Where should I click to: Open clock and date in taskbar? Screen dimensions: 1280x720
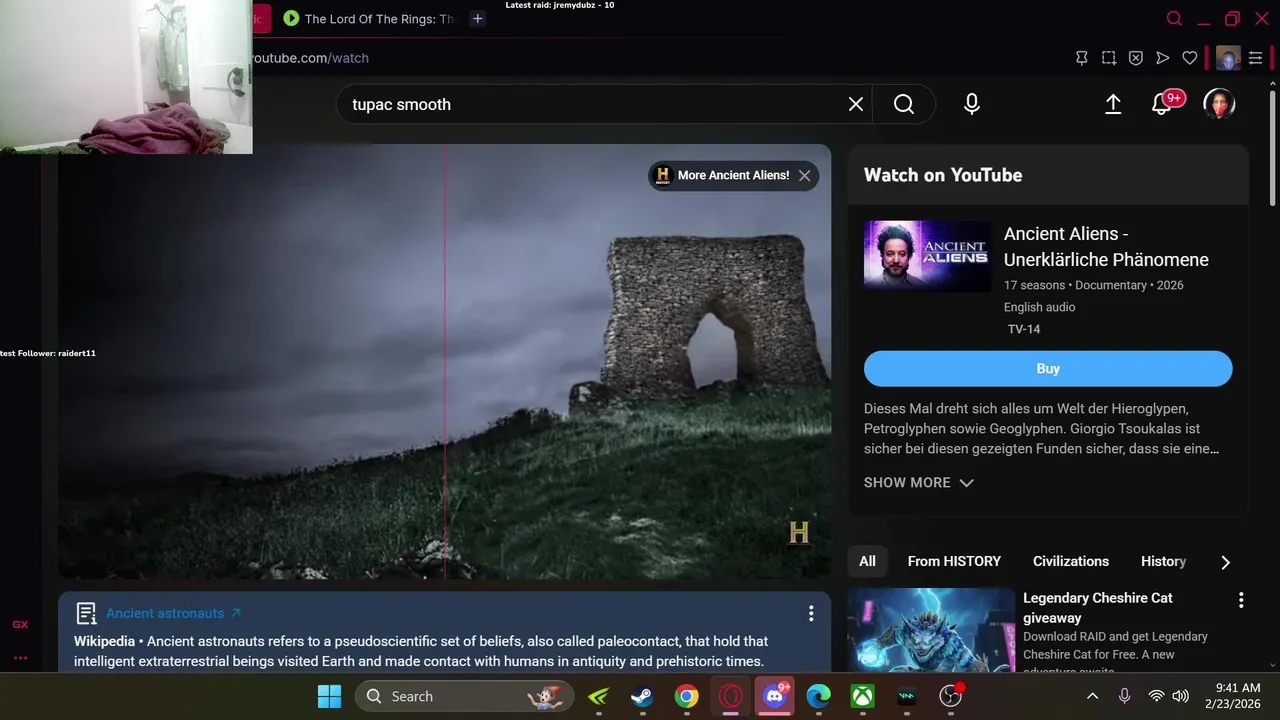(1232, 696)
